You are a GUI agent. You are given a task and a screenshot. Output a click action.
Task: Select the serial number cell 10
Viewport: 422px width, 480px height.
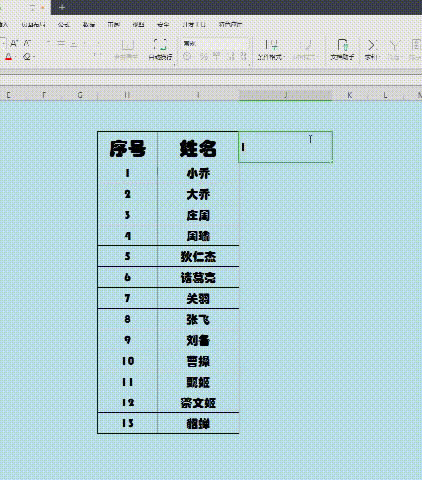[127, 361]
